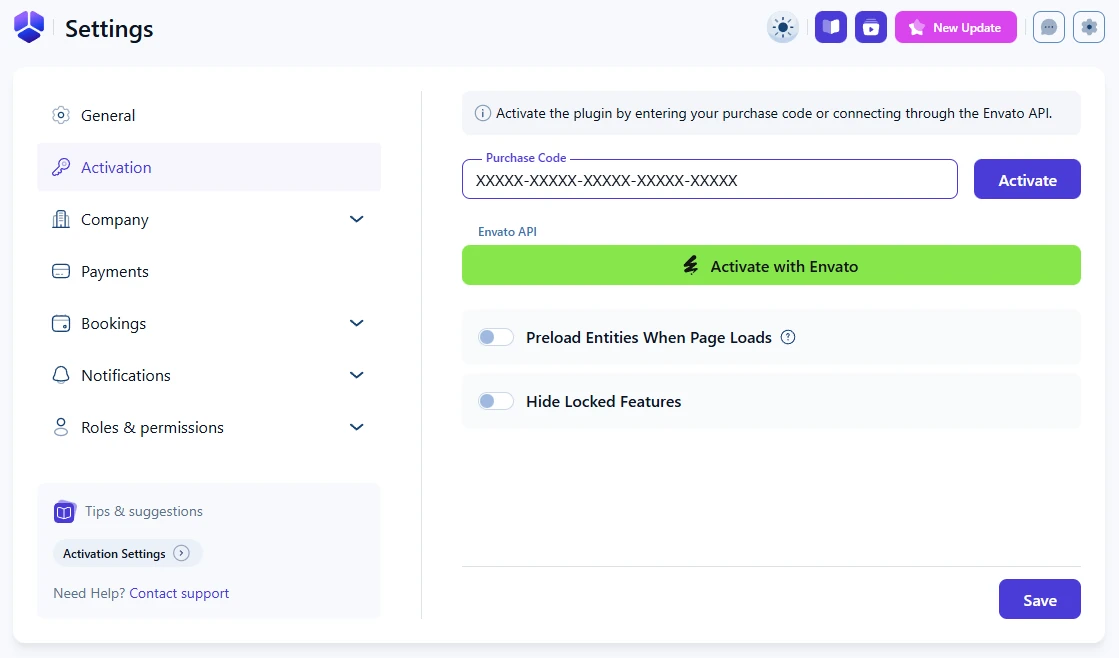1119x658 pixels.
Task: Enable Preload Entities When Page Loads toggle
Action: click(x=495, y=338)
